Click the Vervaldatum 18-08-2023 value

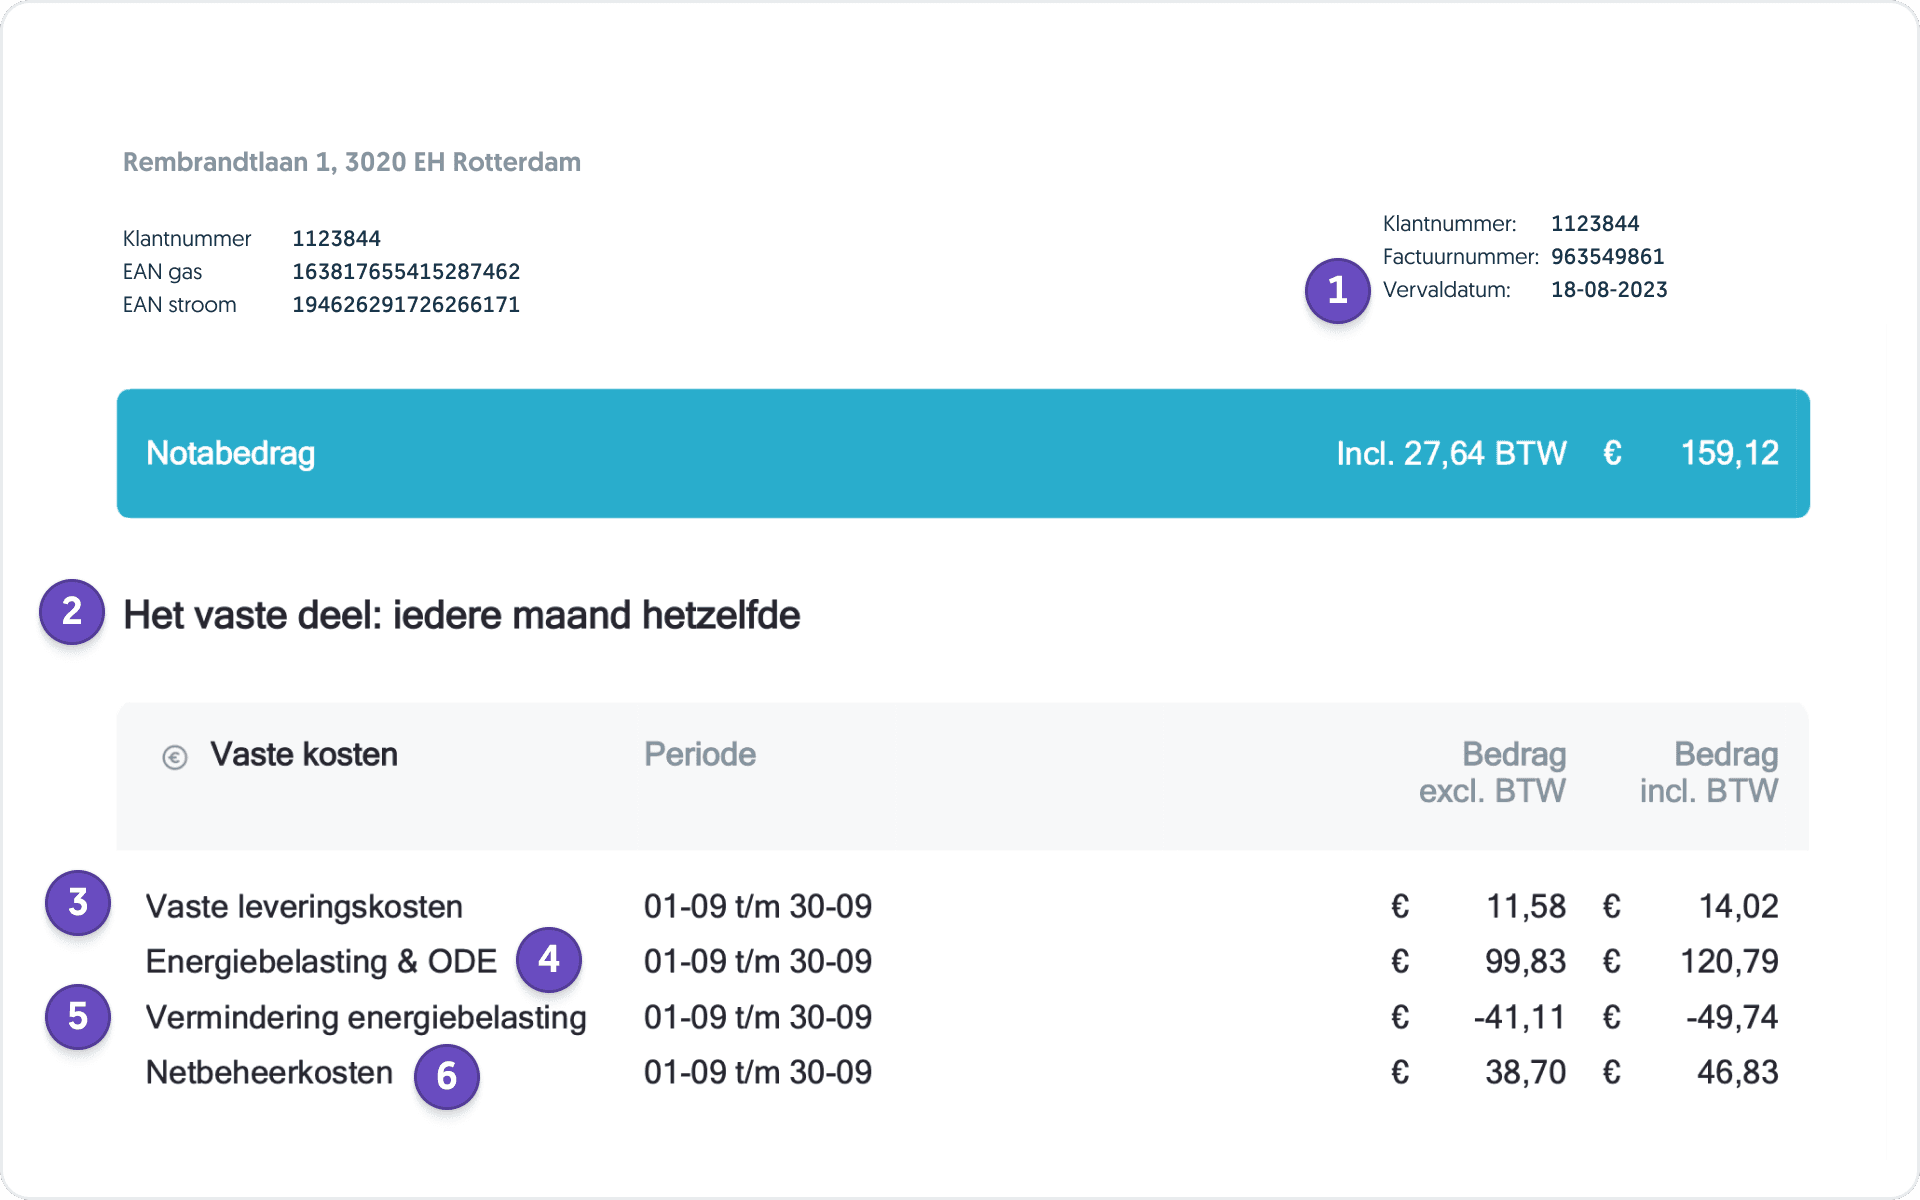click(x=1608, y=290)
